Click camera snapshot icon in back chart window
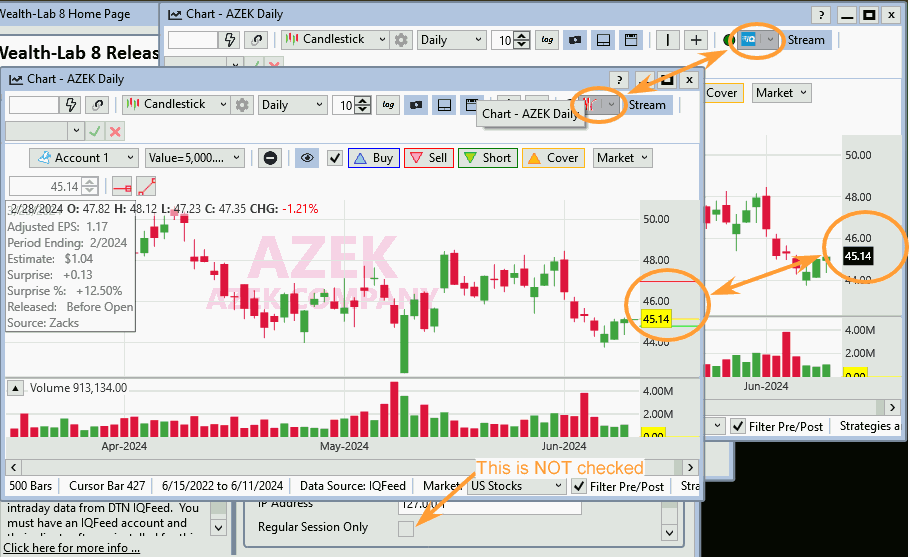The height and width of the screenshot is (557, 910). (x=575, y=40)
